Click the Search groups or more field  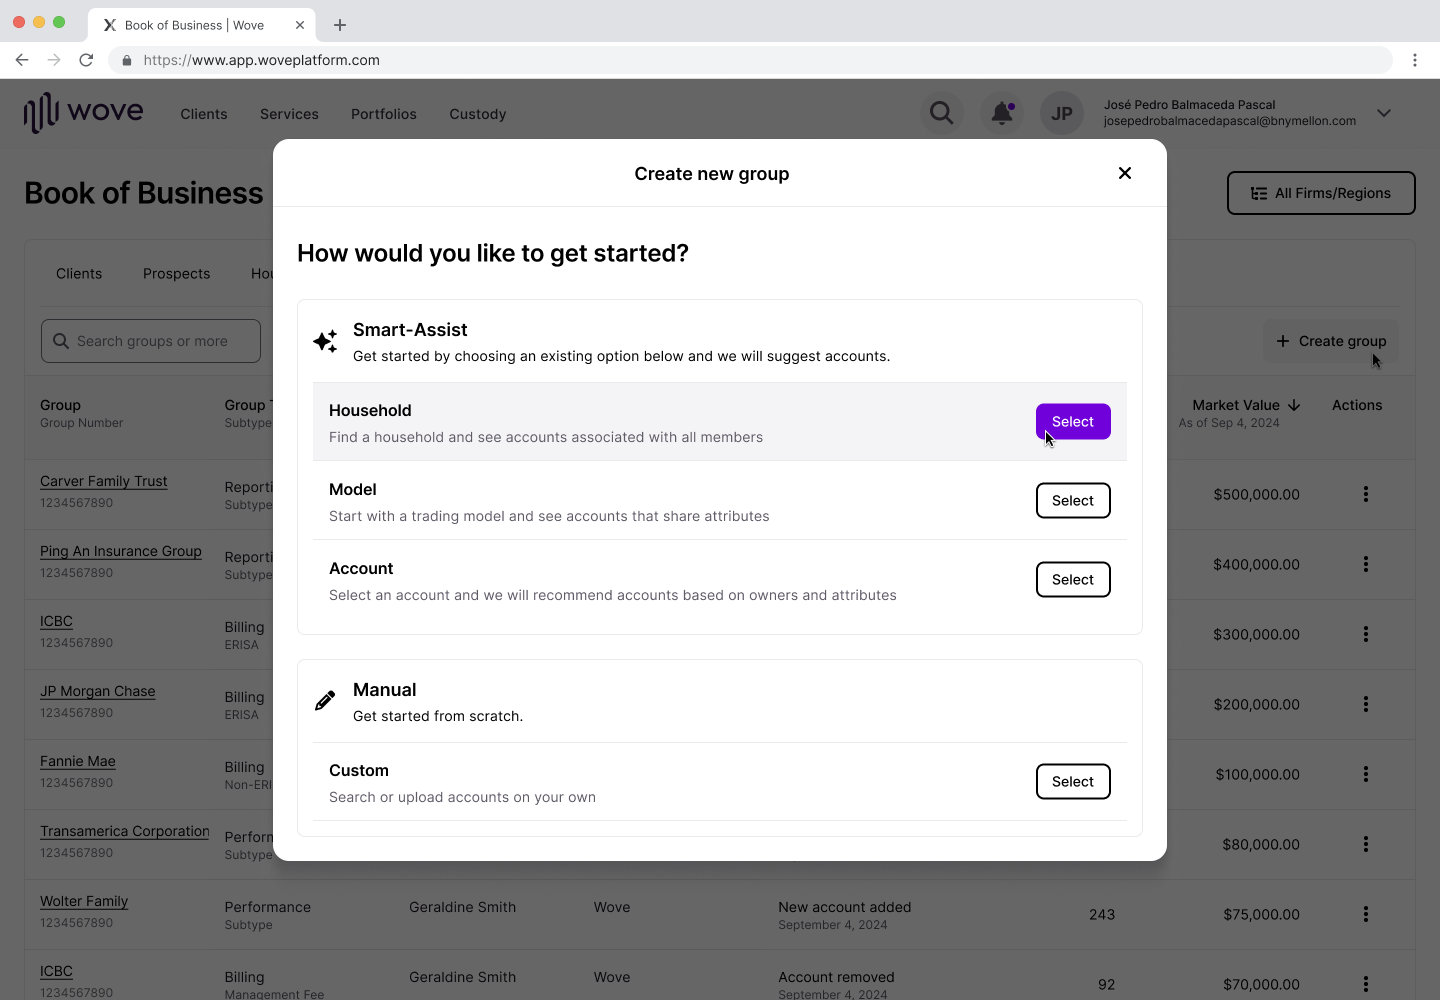150,341
